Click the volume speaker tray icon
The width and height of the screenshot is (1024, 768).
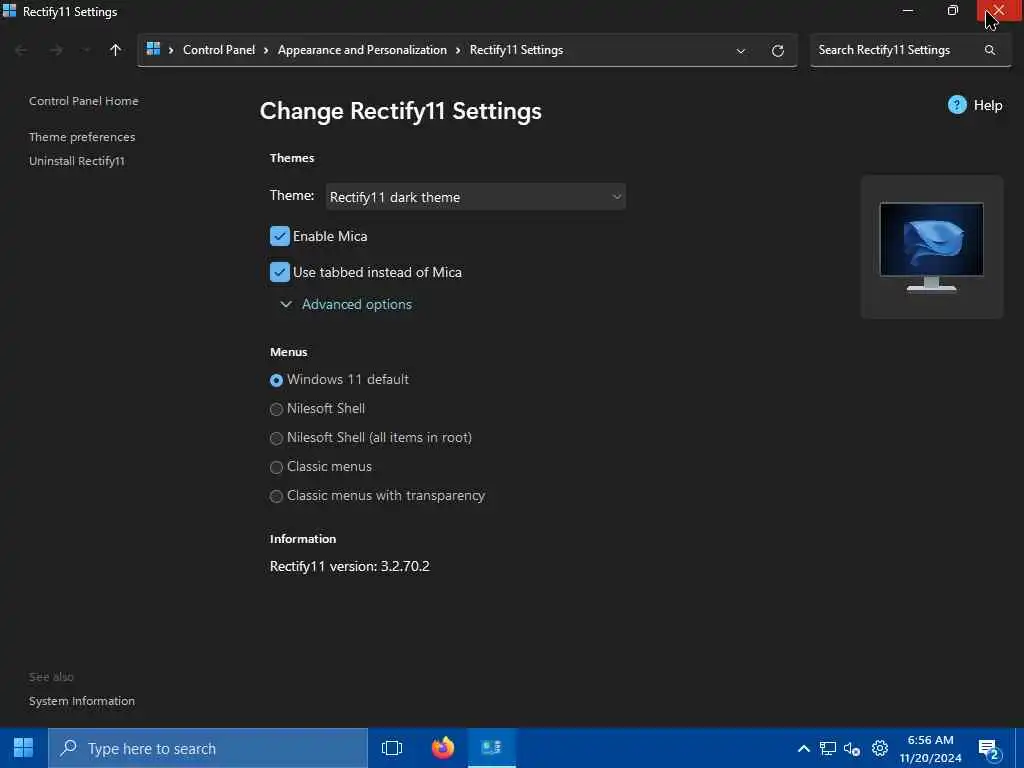point(852,748)
